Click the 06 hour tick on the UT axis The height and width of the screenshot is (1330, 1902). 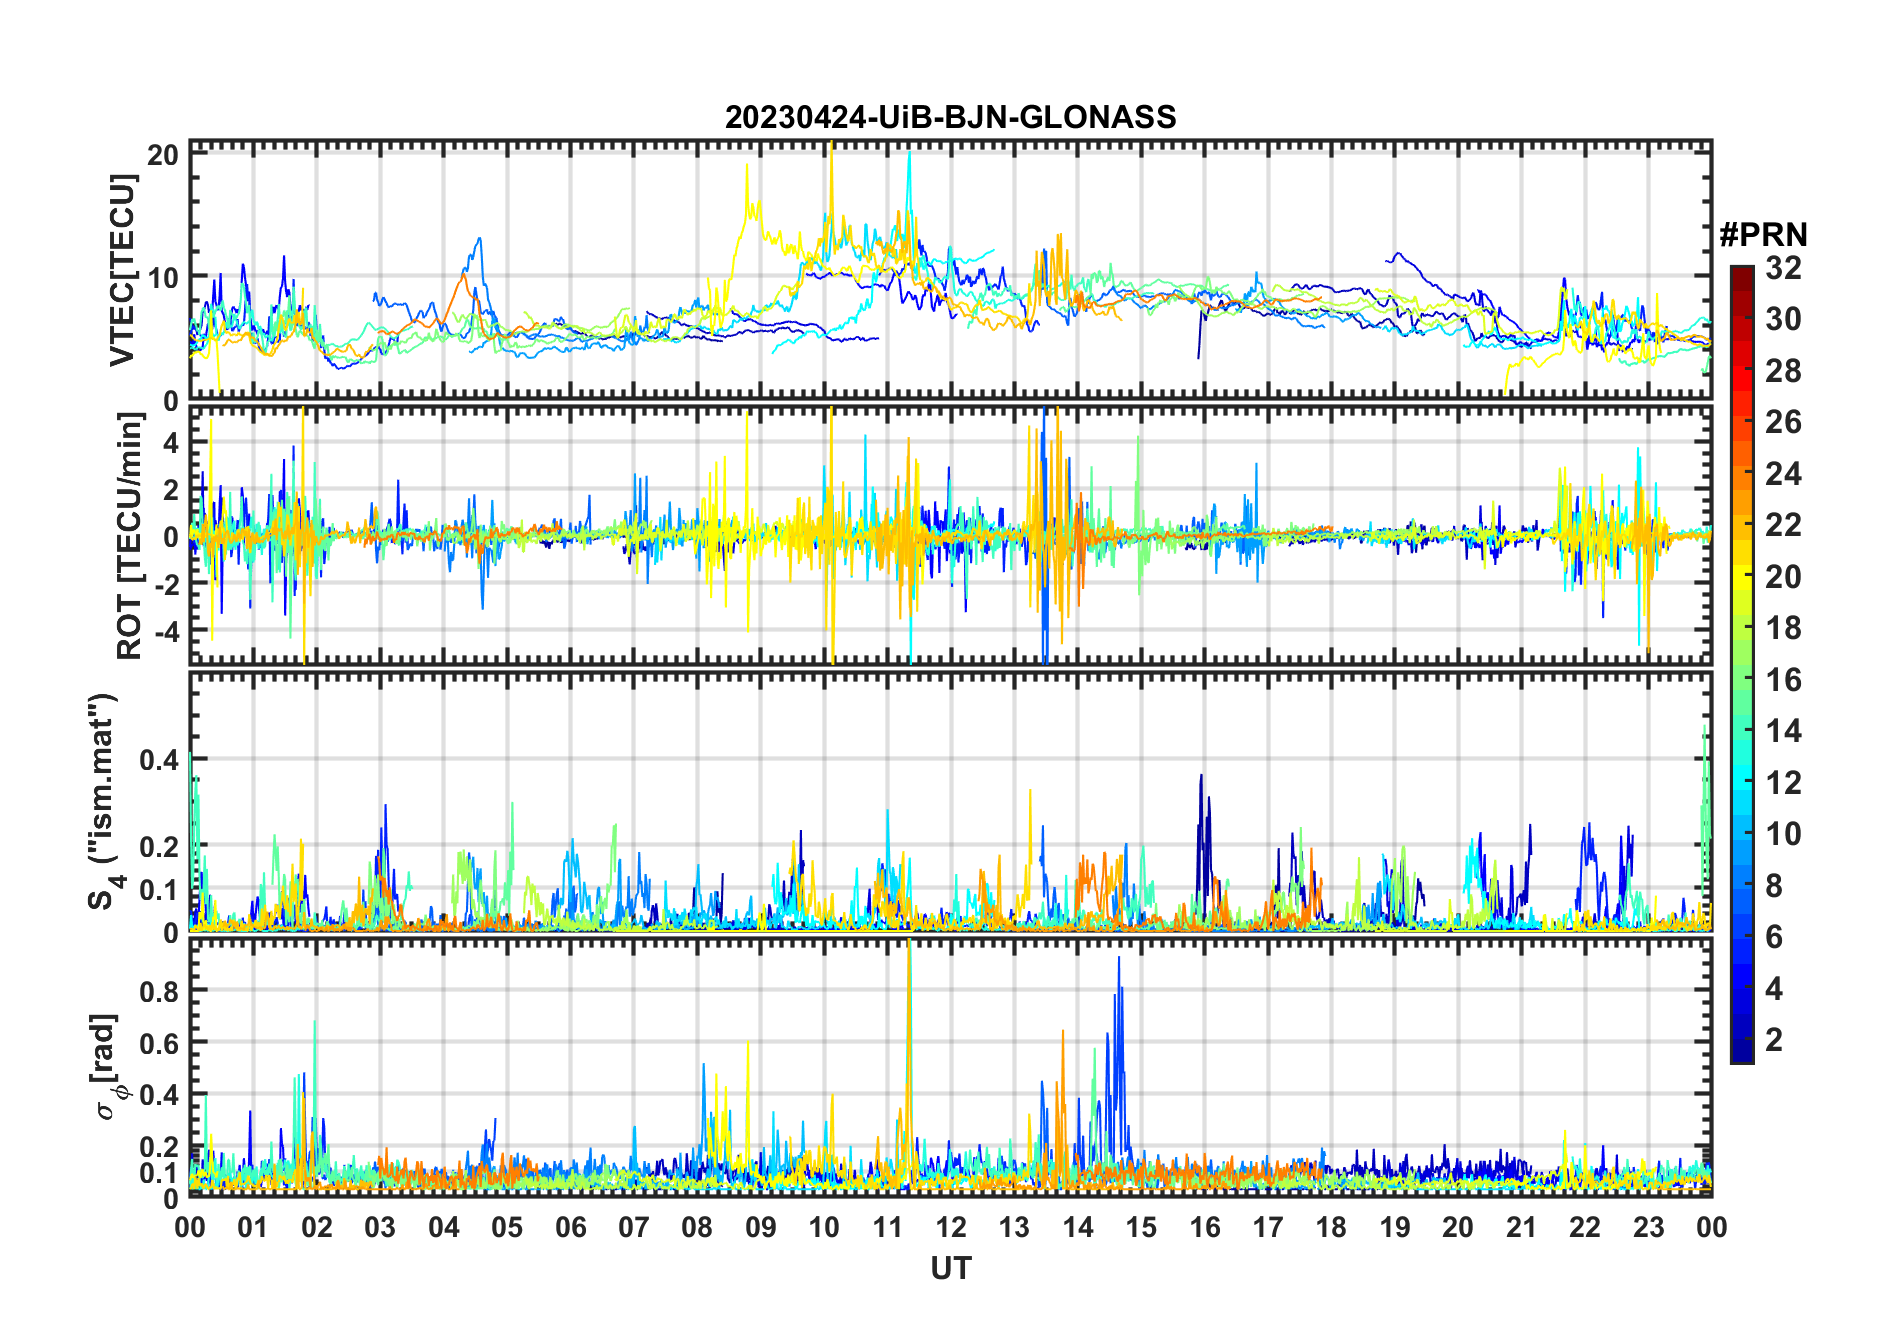click(x=570, y=1227)
